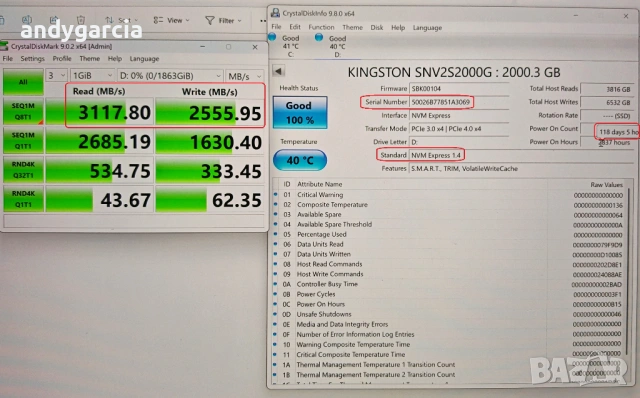This screenshot has height=398, width=640.
Task: Open CrystalDiskInfo Help menu
Action: click(398, 27)
